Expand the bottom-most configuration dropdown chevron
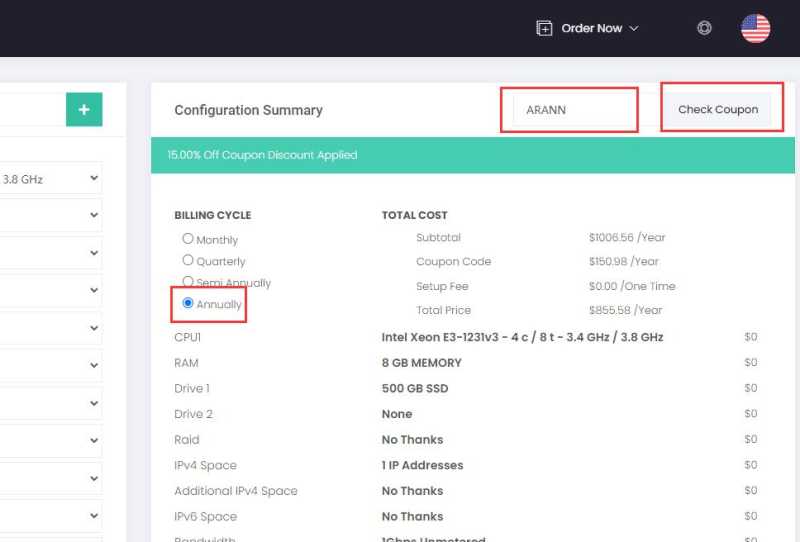800x542 pixels. 94,515
